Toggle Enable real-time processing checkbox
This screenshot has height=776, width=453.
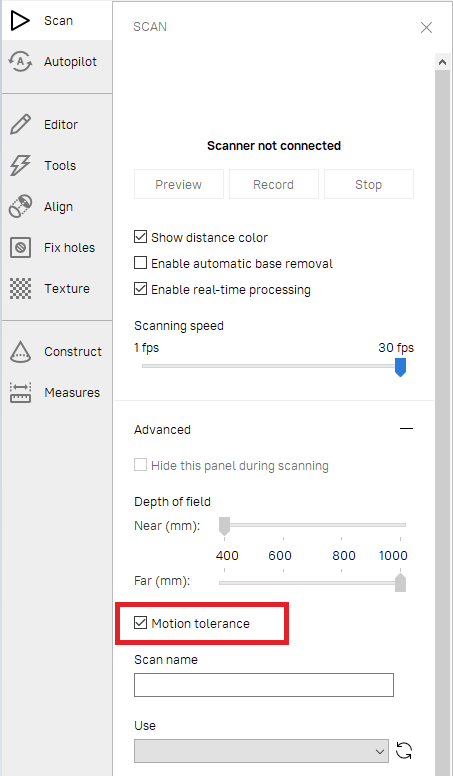click(x=141, y=289)
